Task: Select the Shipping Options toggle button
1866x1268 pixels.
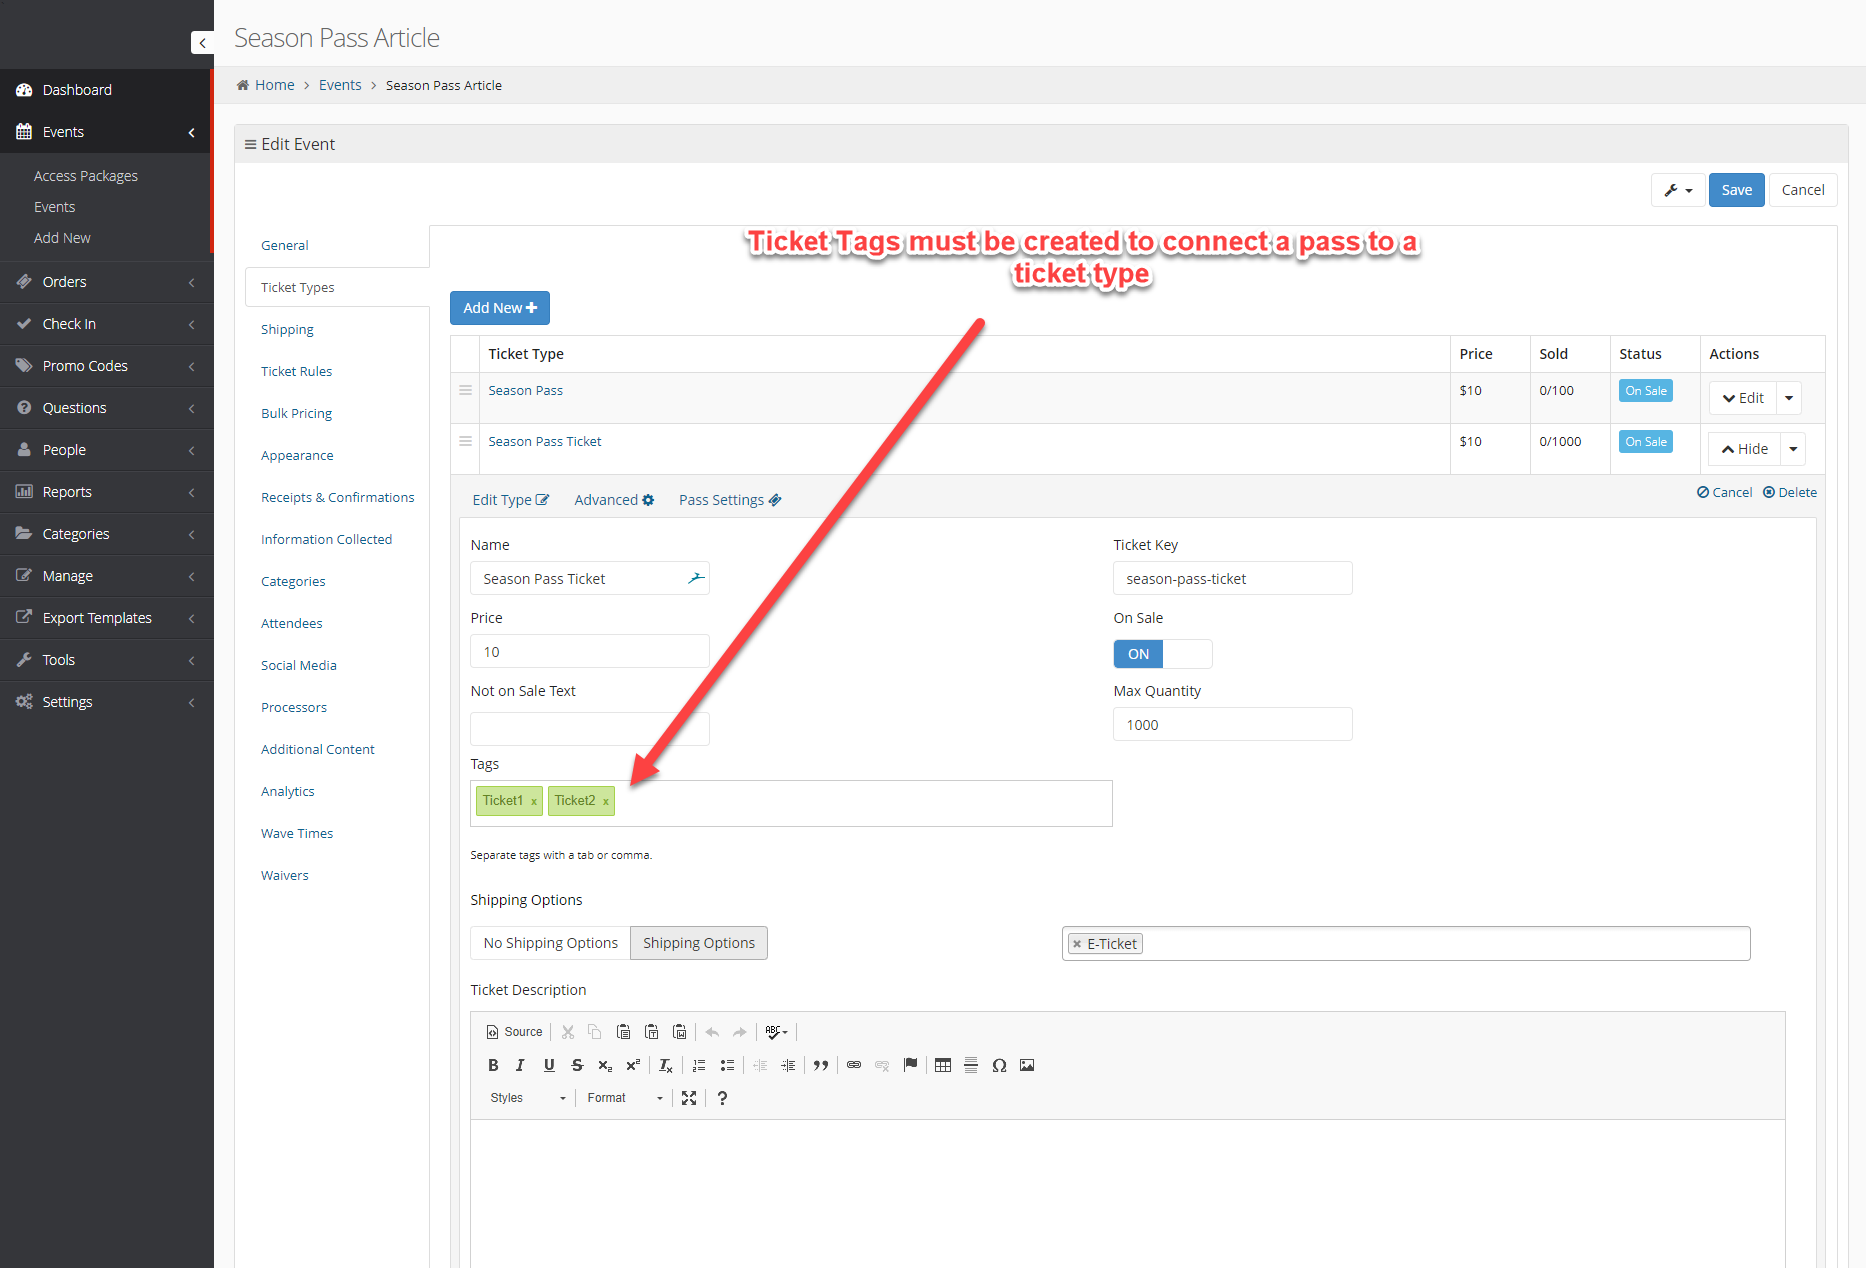Action: coord(699,943)
